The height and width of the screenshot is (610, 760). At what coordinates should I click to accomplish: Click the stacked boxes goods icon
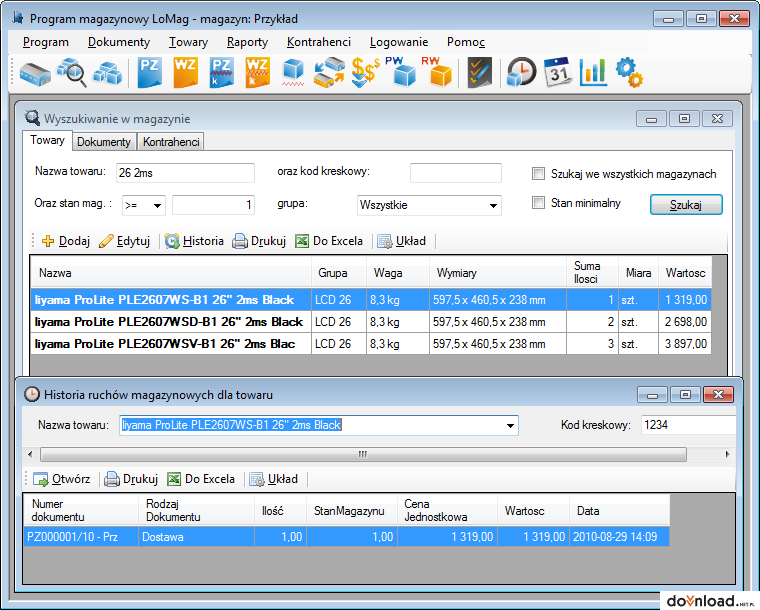coord(108,73)
